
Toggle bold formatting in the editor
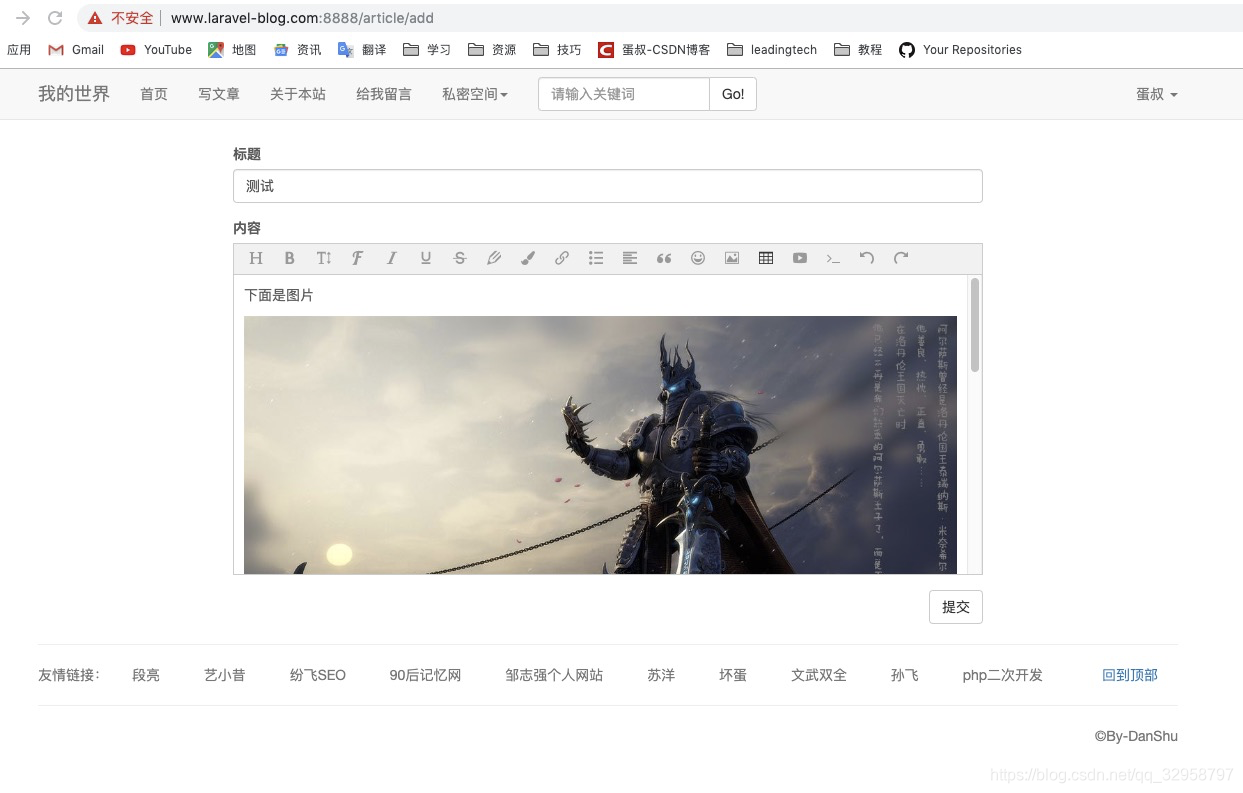click(290, 258)
